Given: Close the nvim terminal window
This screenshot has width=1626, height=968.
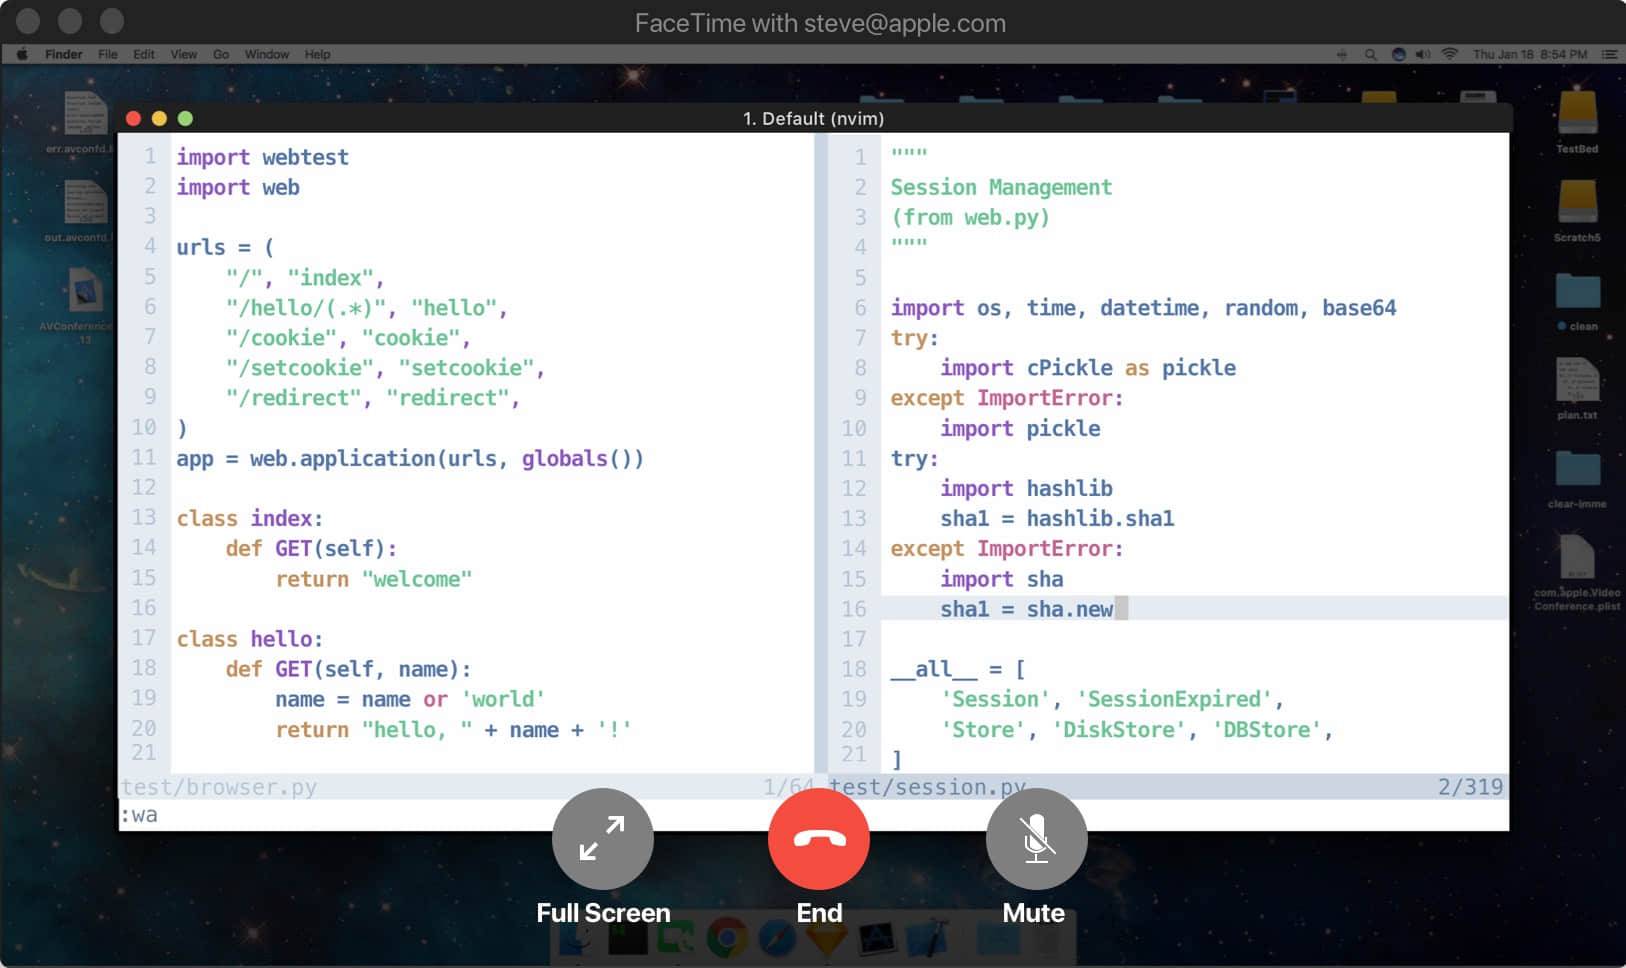Looking at the screenshot, I should [x=133, y=118].
